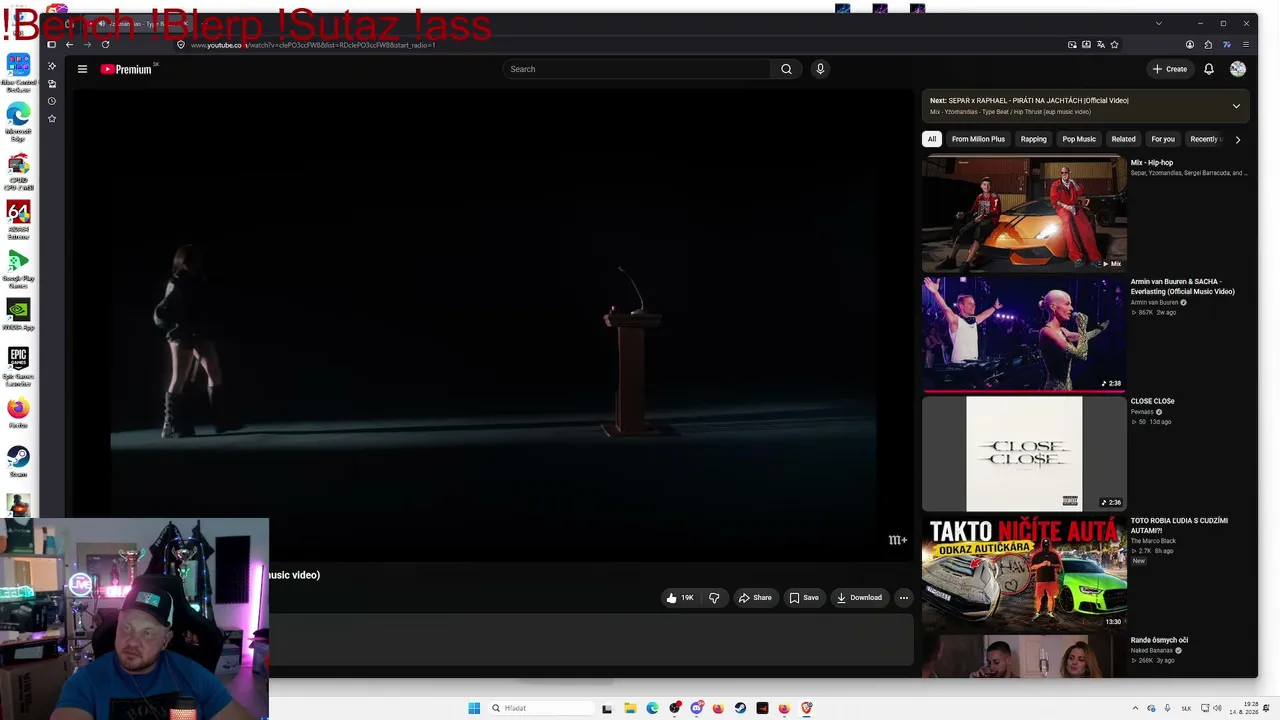
Task: Show more filter chips with arrow
Action: click(1238, 139)
